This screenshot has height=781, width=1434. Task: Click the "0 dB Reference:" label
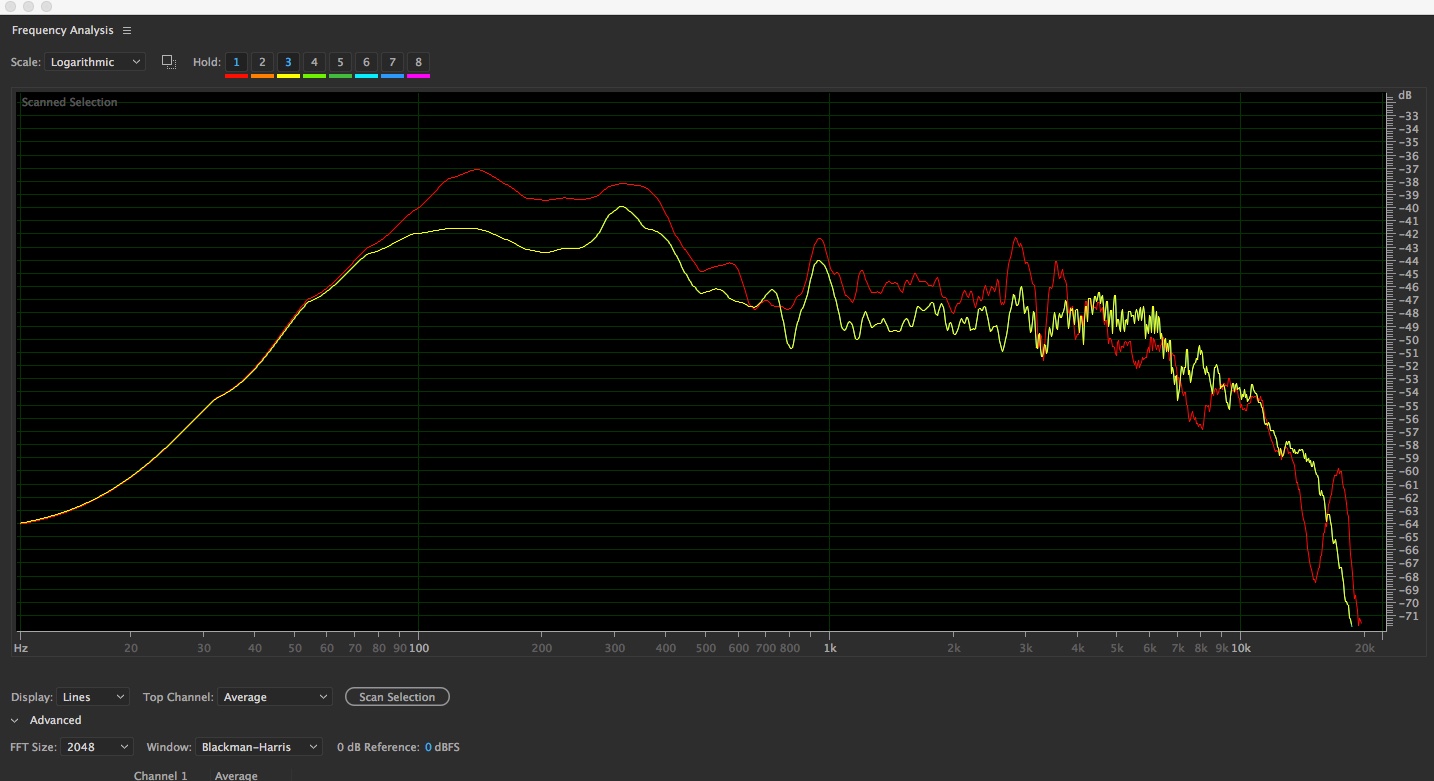378,747
